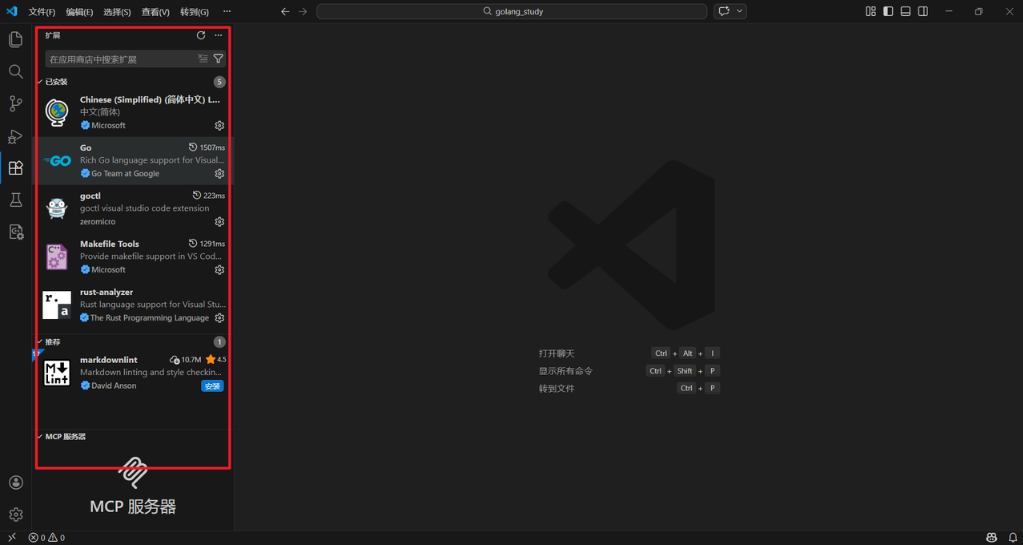This screenshot has width=1023, height=545.
Task: Open the 文件(F) menu
Action: (x=42, y=12)
